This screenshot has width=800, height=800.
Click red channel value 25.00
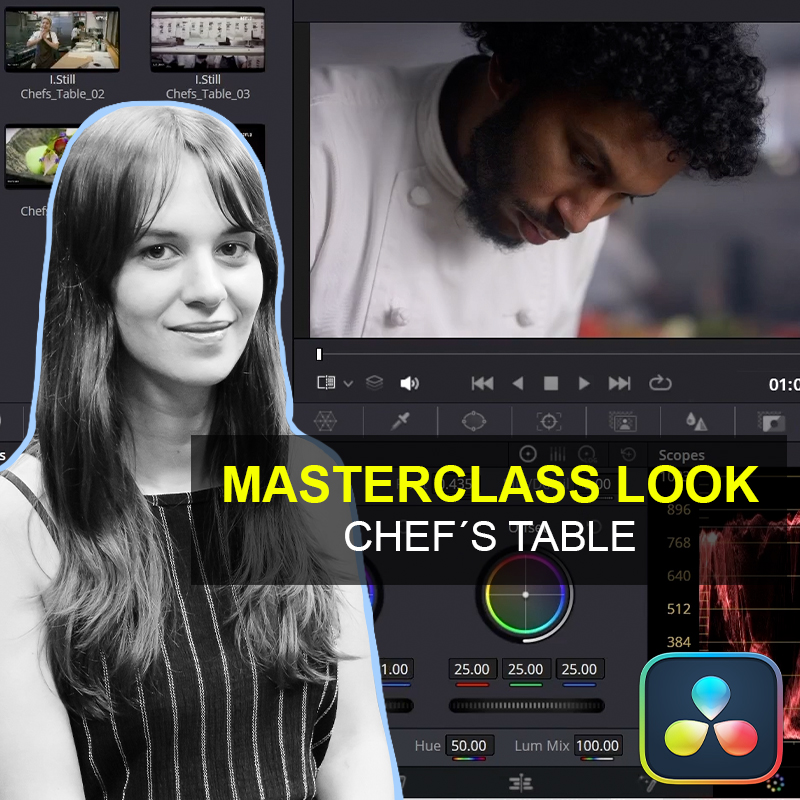[472, 669]
